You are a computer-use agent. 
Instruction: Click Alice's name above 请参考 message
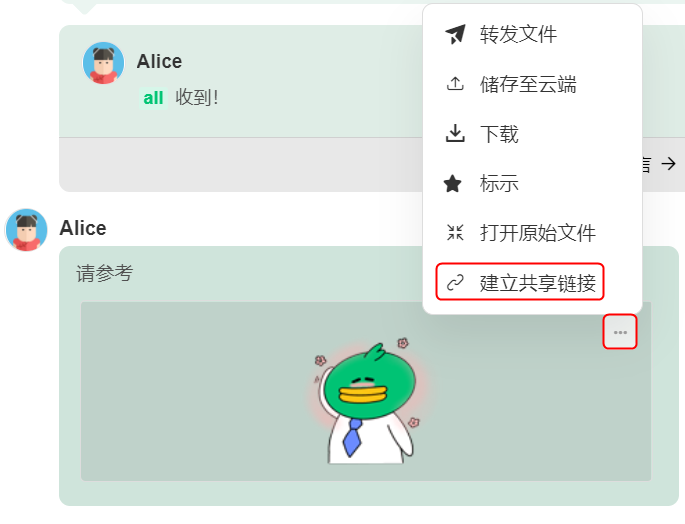(83, 228)
